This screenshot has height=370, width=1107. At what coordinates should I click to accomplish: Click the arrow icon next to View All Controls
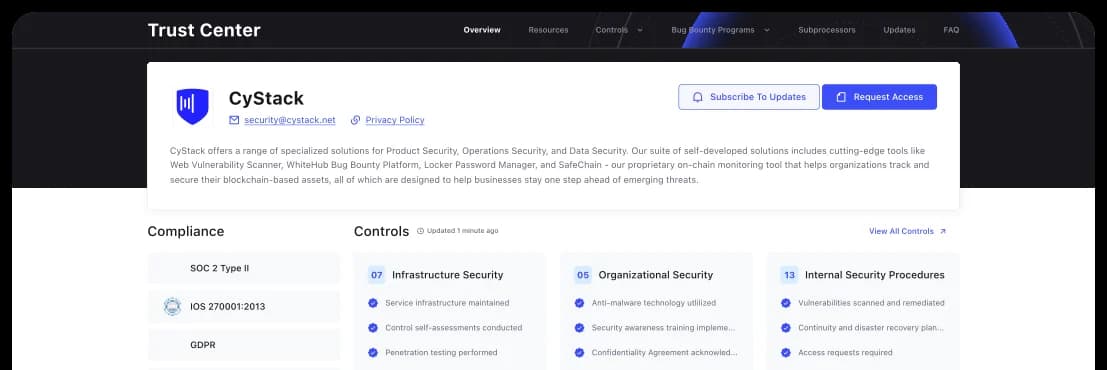(943, 231)
